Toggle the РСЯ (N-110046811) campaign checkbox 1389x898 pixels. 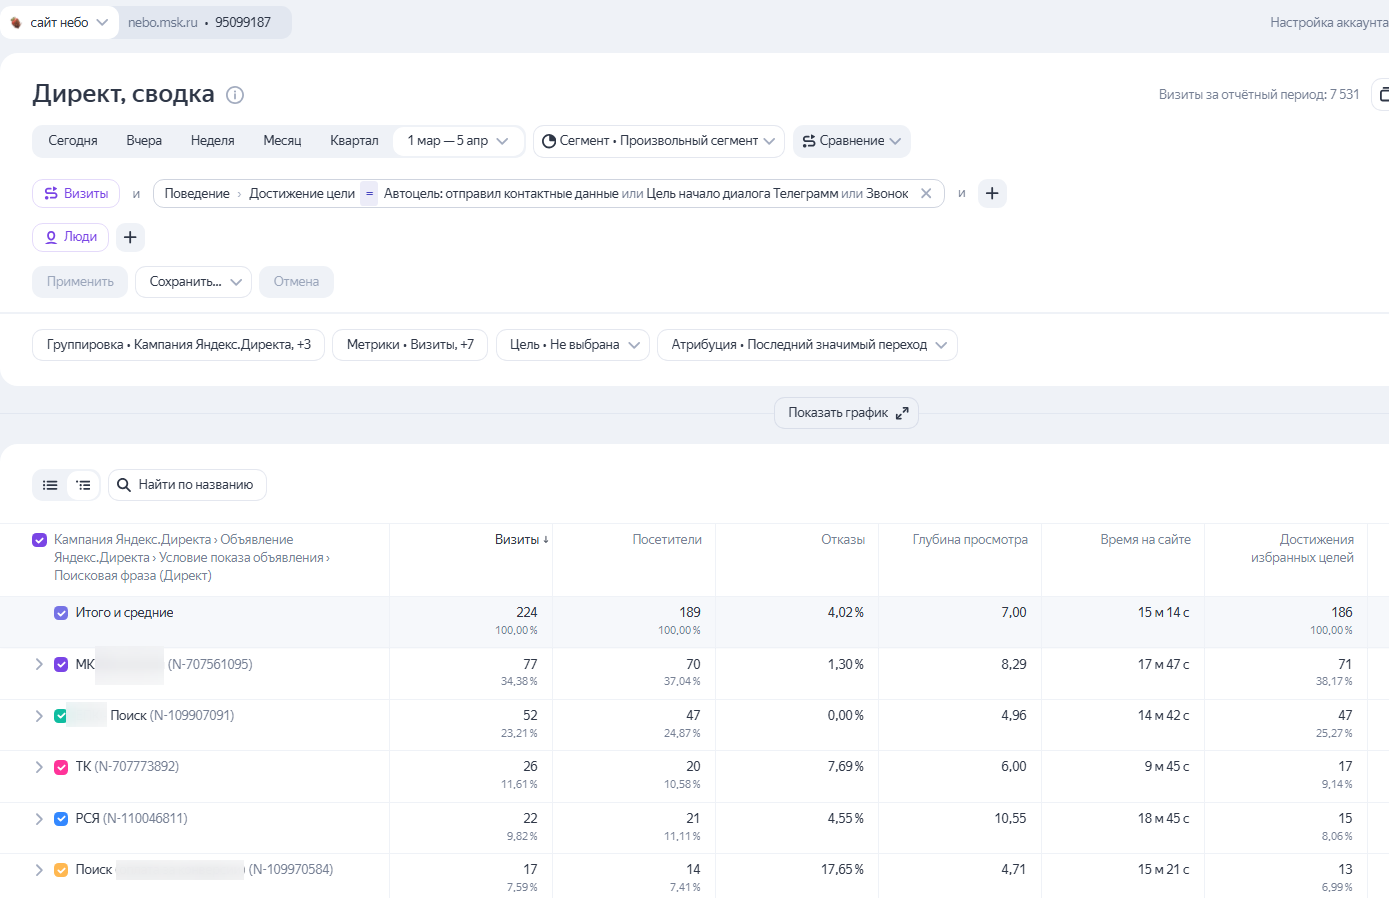61,819
